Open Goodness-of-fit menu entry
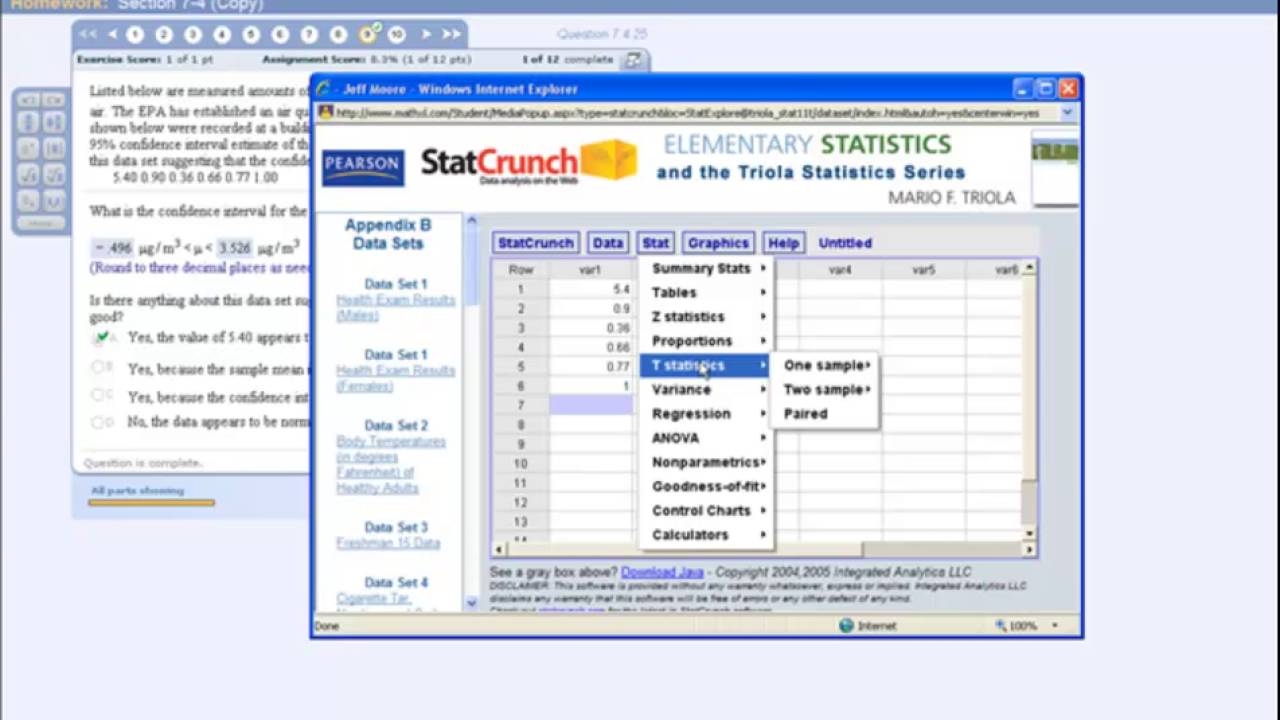This screenshot has height=720, width=1280. tap(706, 487)
